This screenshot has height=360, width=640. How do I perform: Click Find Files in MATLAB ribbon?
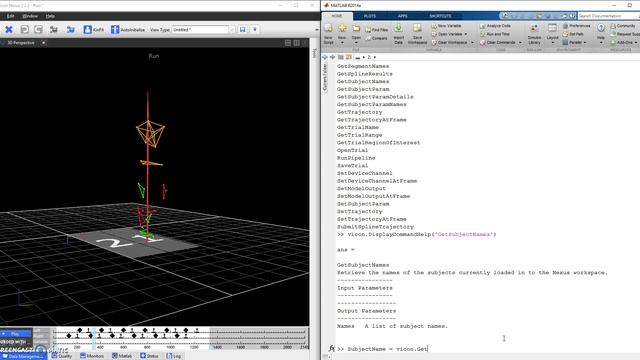(376, 30)
